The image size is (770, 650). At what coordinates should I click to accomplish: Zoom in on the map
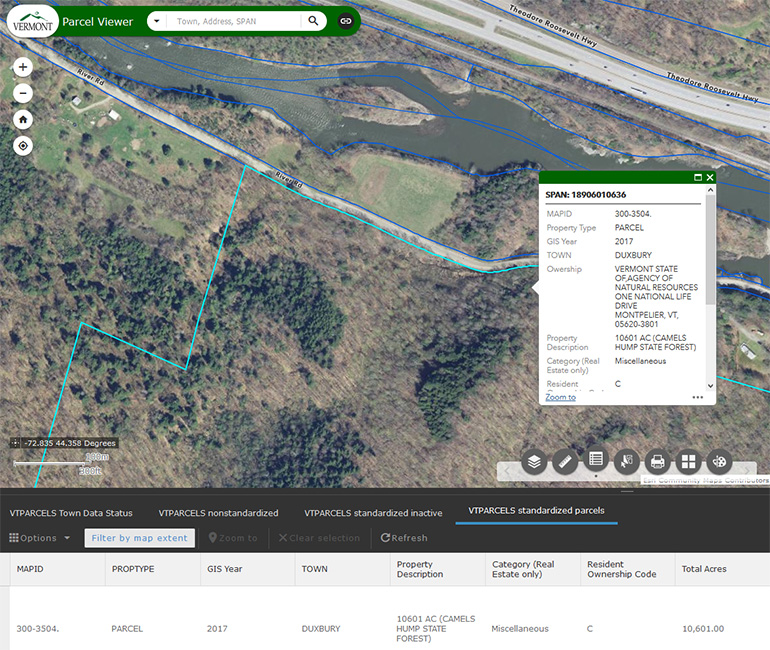click(x=23, y=67)
